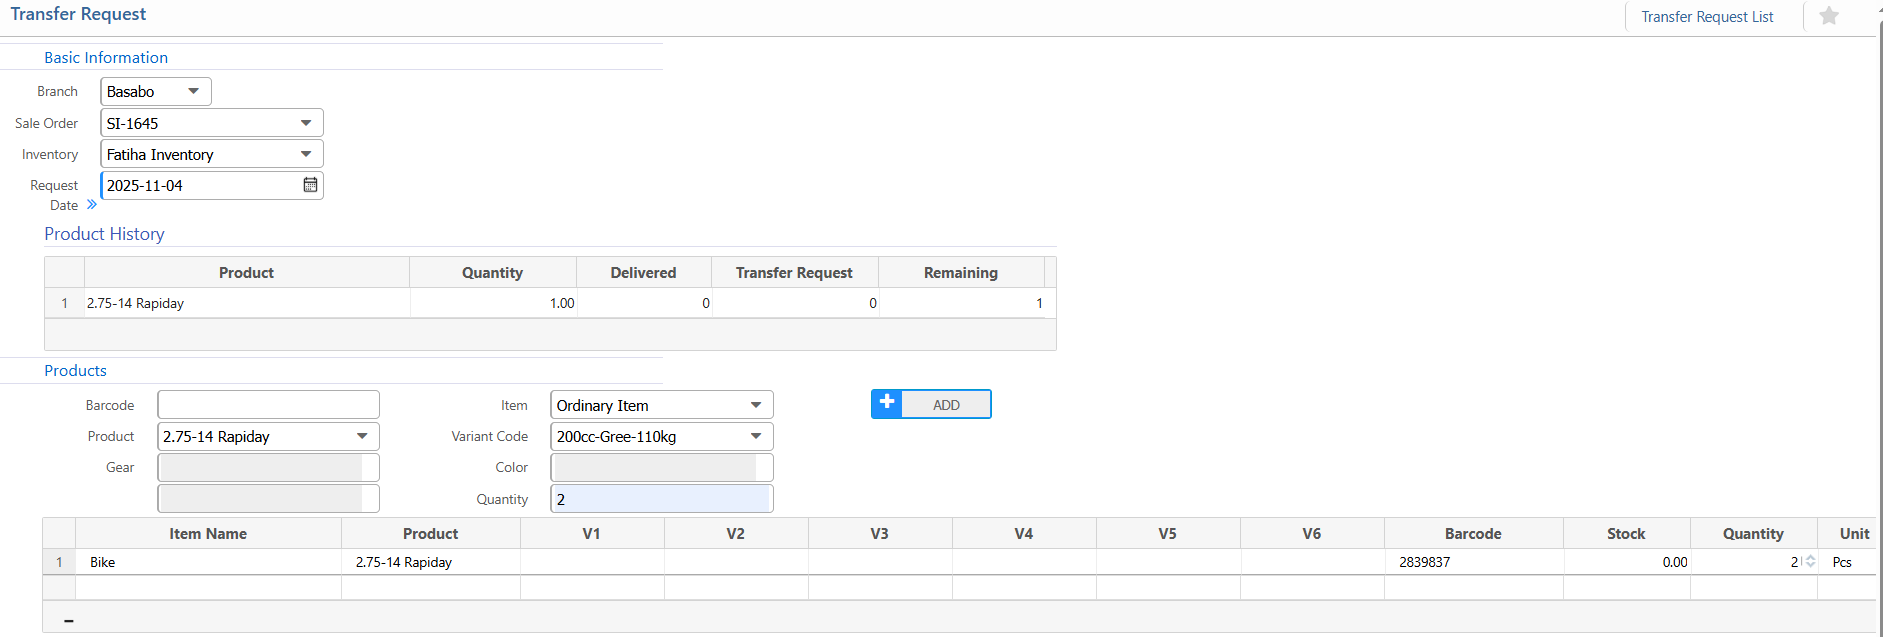
Task: Expand the Sale Order dropdown
Action: coord(306,123)
